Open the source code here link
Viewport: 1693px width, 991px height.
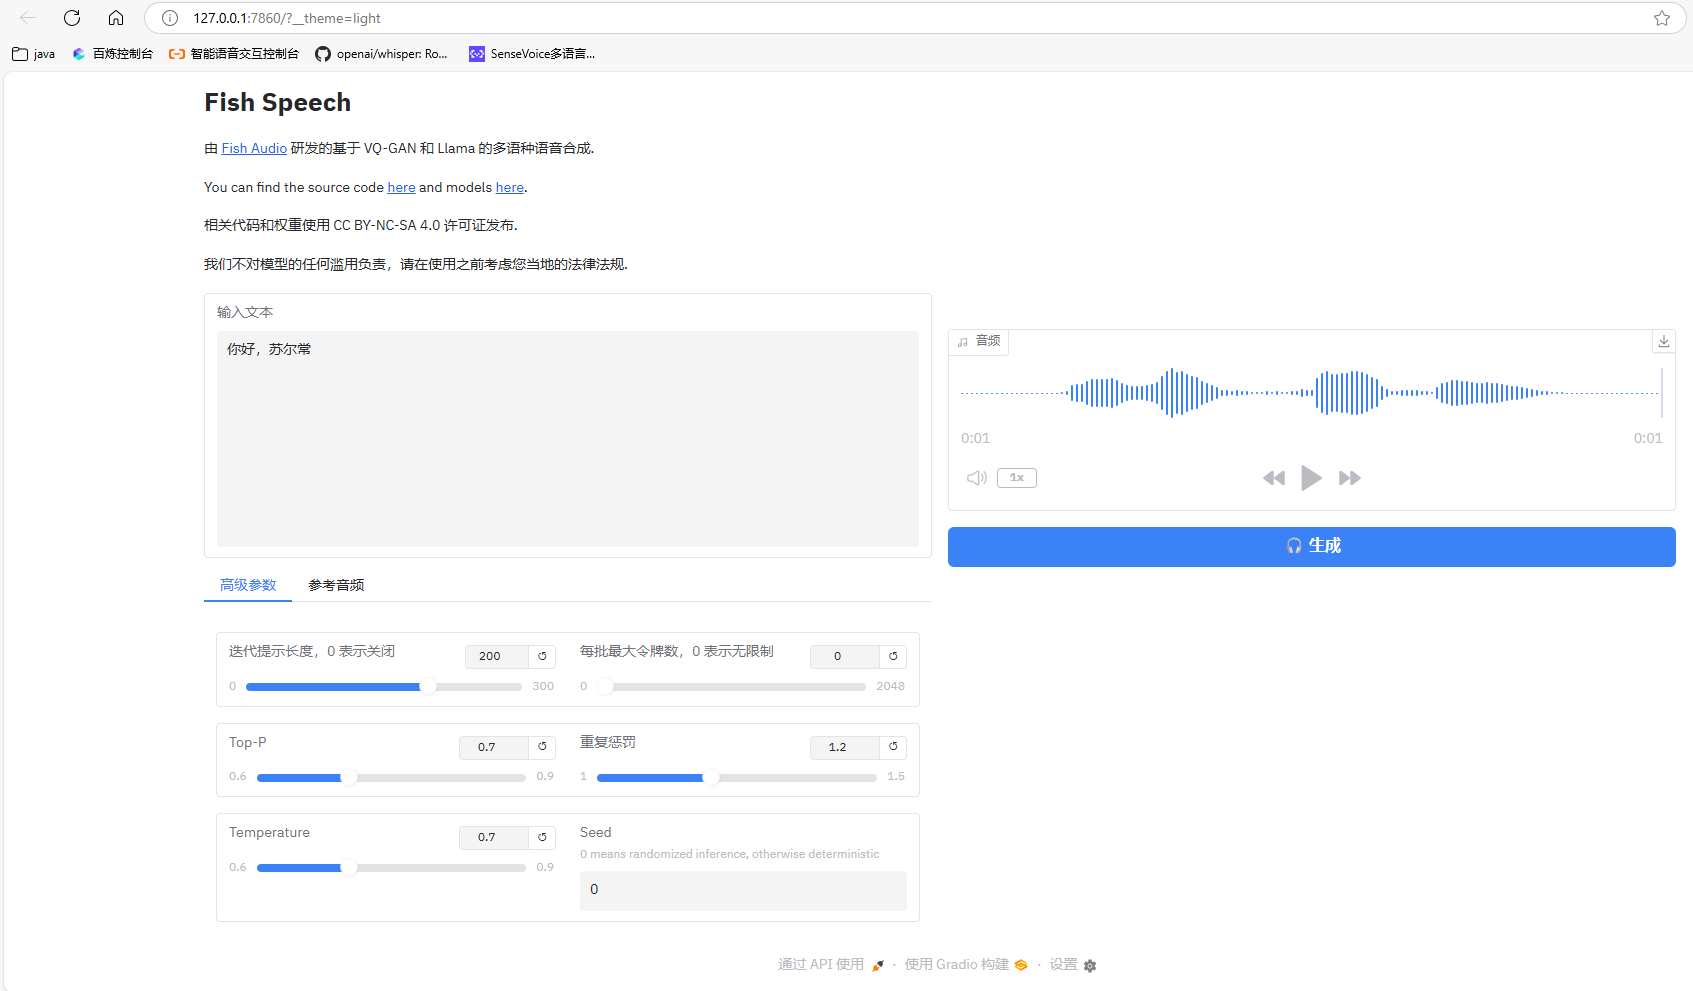click(401, 187)
